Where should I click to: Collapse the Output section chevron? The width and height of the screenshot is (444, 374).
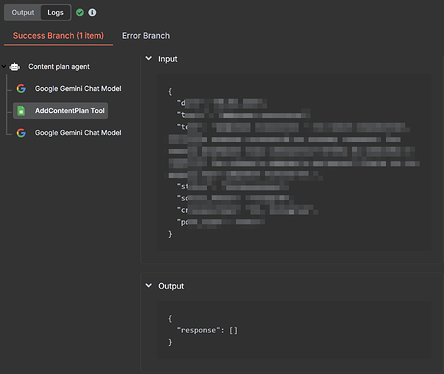pos(149,286)
